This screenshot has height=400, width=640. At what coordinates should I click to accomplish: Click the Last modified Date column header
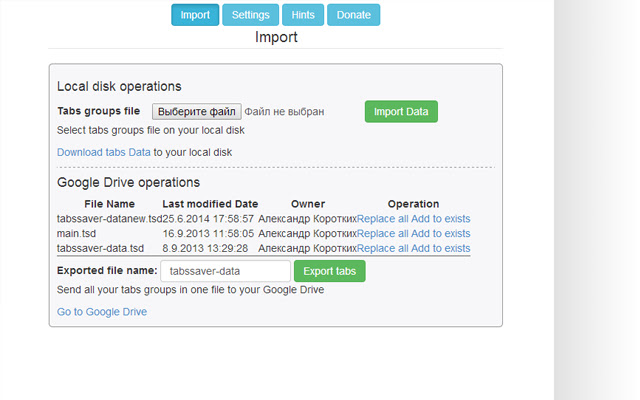210,204
